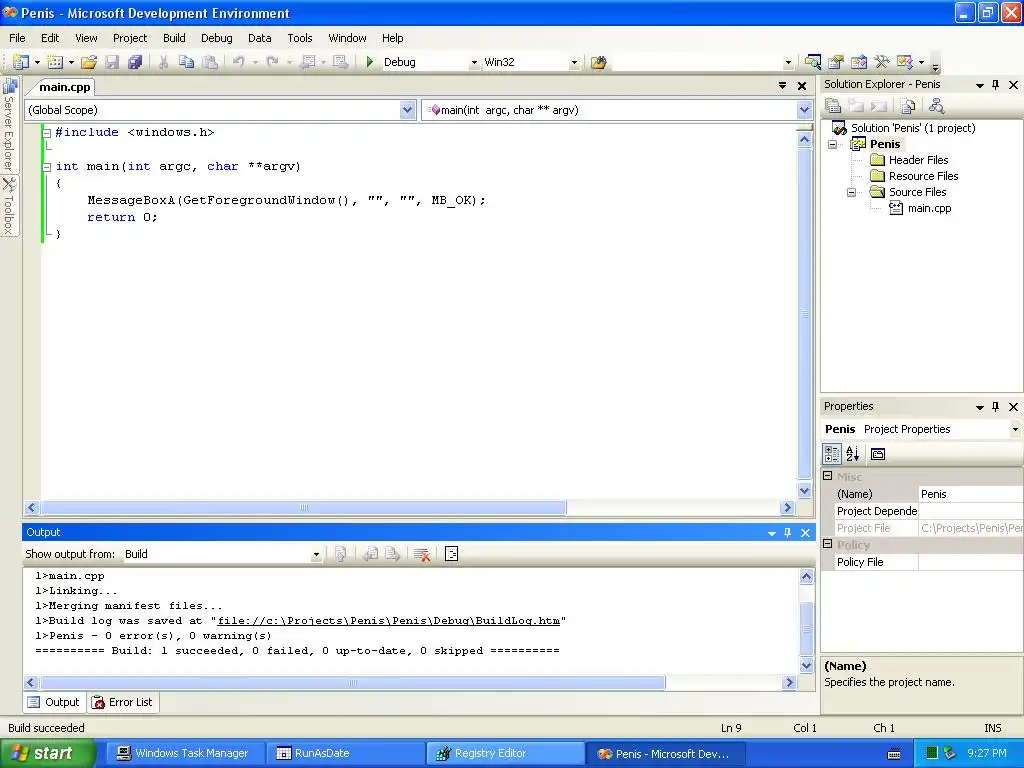Viewport: 1024px width, 768px height.
Task: Click the Undo arrow icon
Action: [x=238, y=62]
